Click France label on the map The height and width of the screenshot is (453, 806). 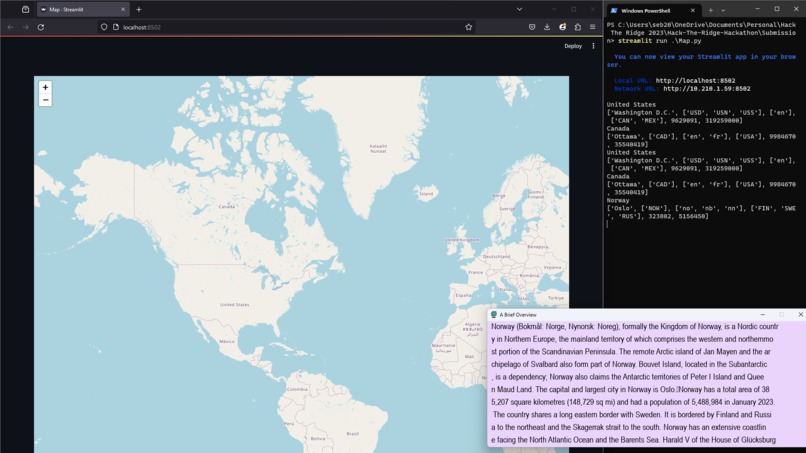[x=475, y=272]
